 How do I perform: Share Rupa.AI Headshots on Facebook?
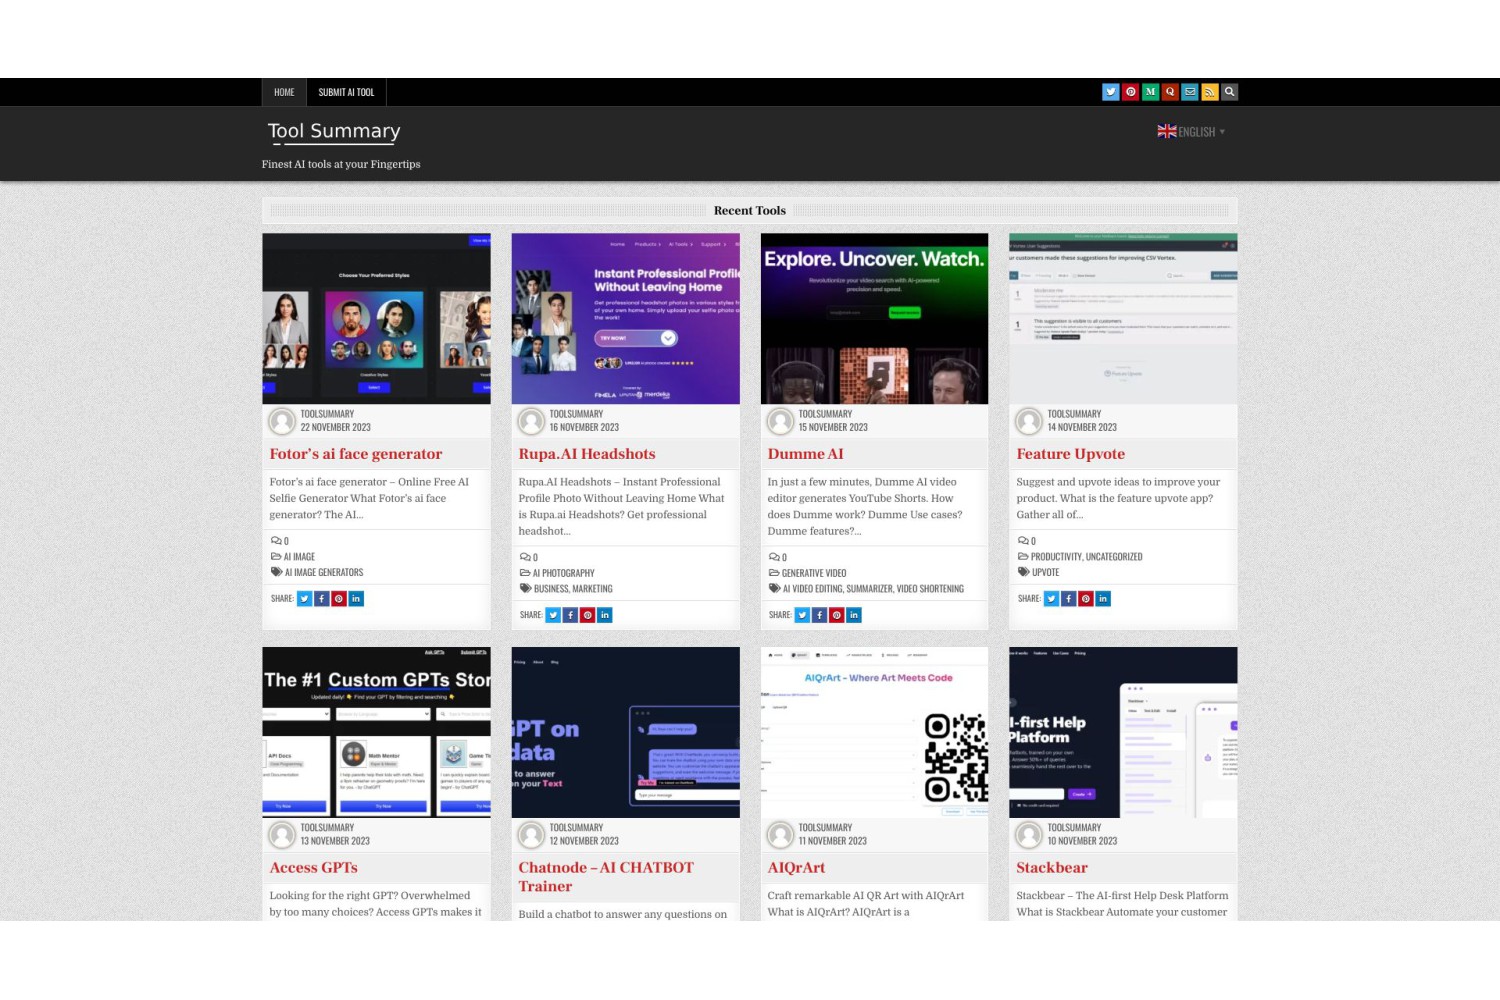pos(571,615)
